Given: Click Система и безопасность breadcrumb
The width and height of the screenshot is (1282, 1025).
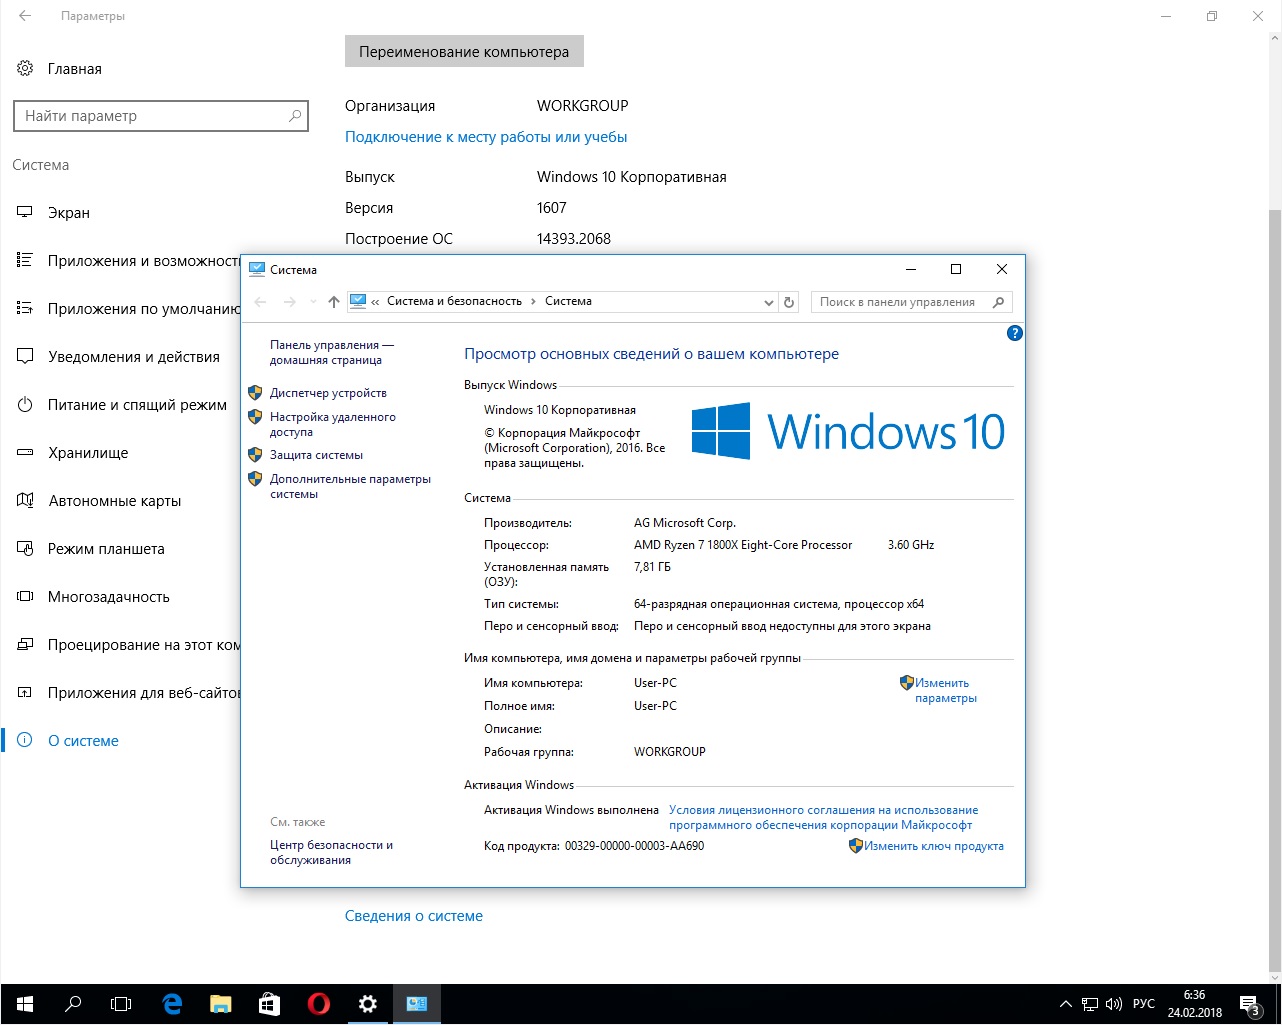Looking at the screenshot, I should click(455, 301).
